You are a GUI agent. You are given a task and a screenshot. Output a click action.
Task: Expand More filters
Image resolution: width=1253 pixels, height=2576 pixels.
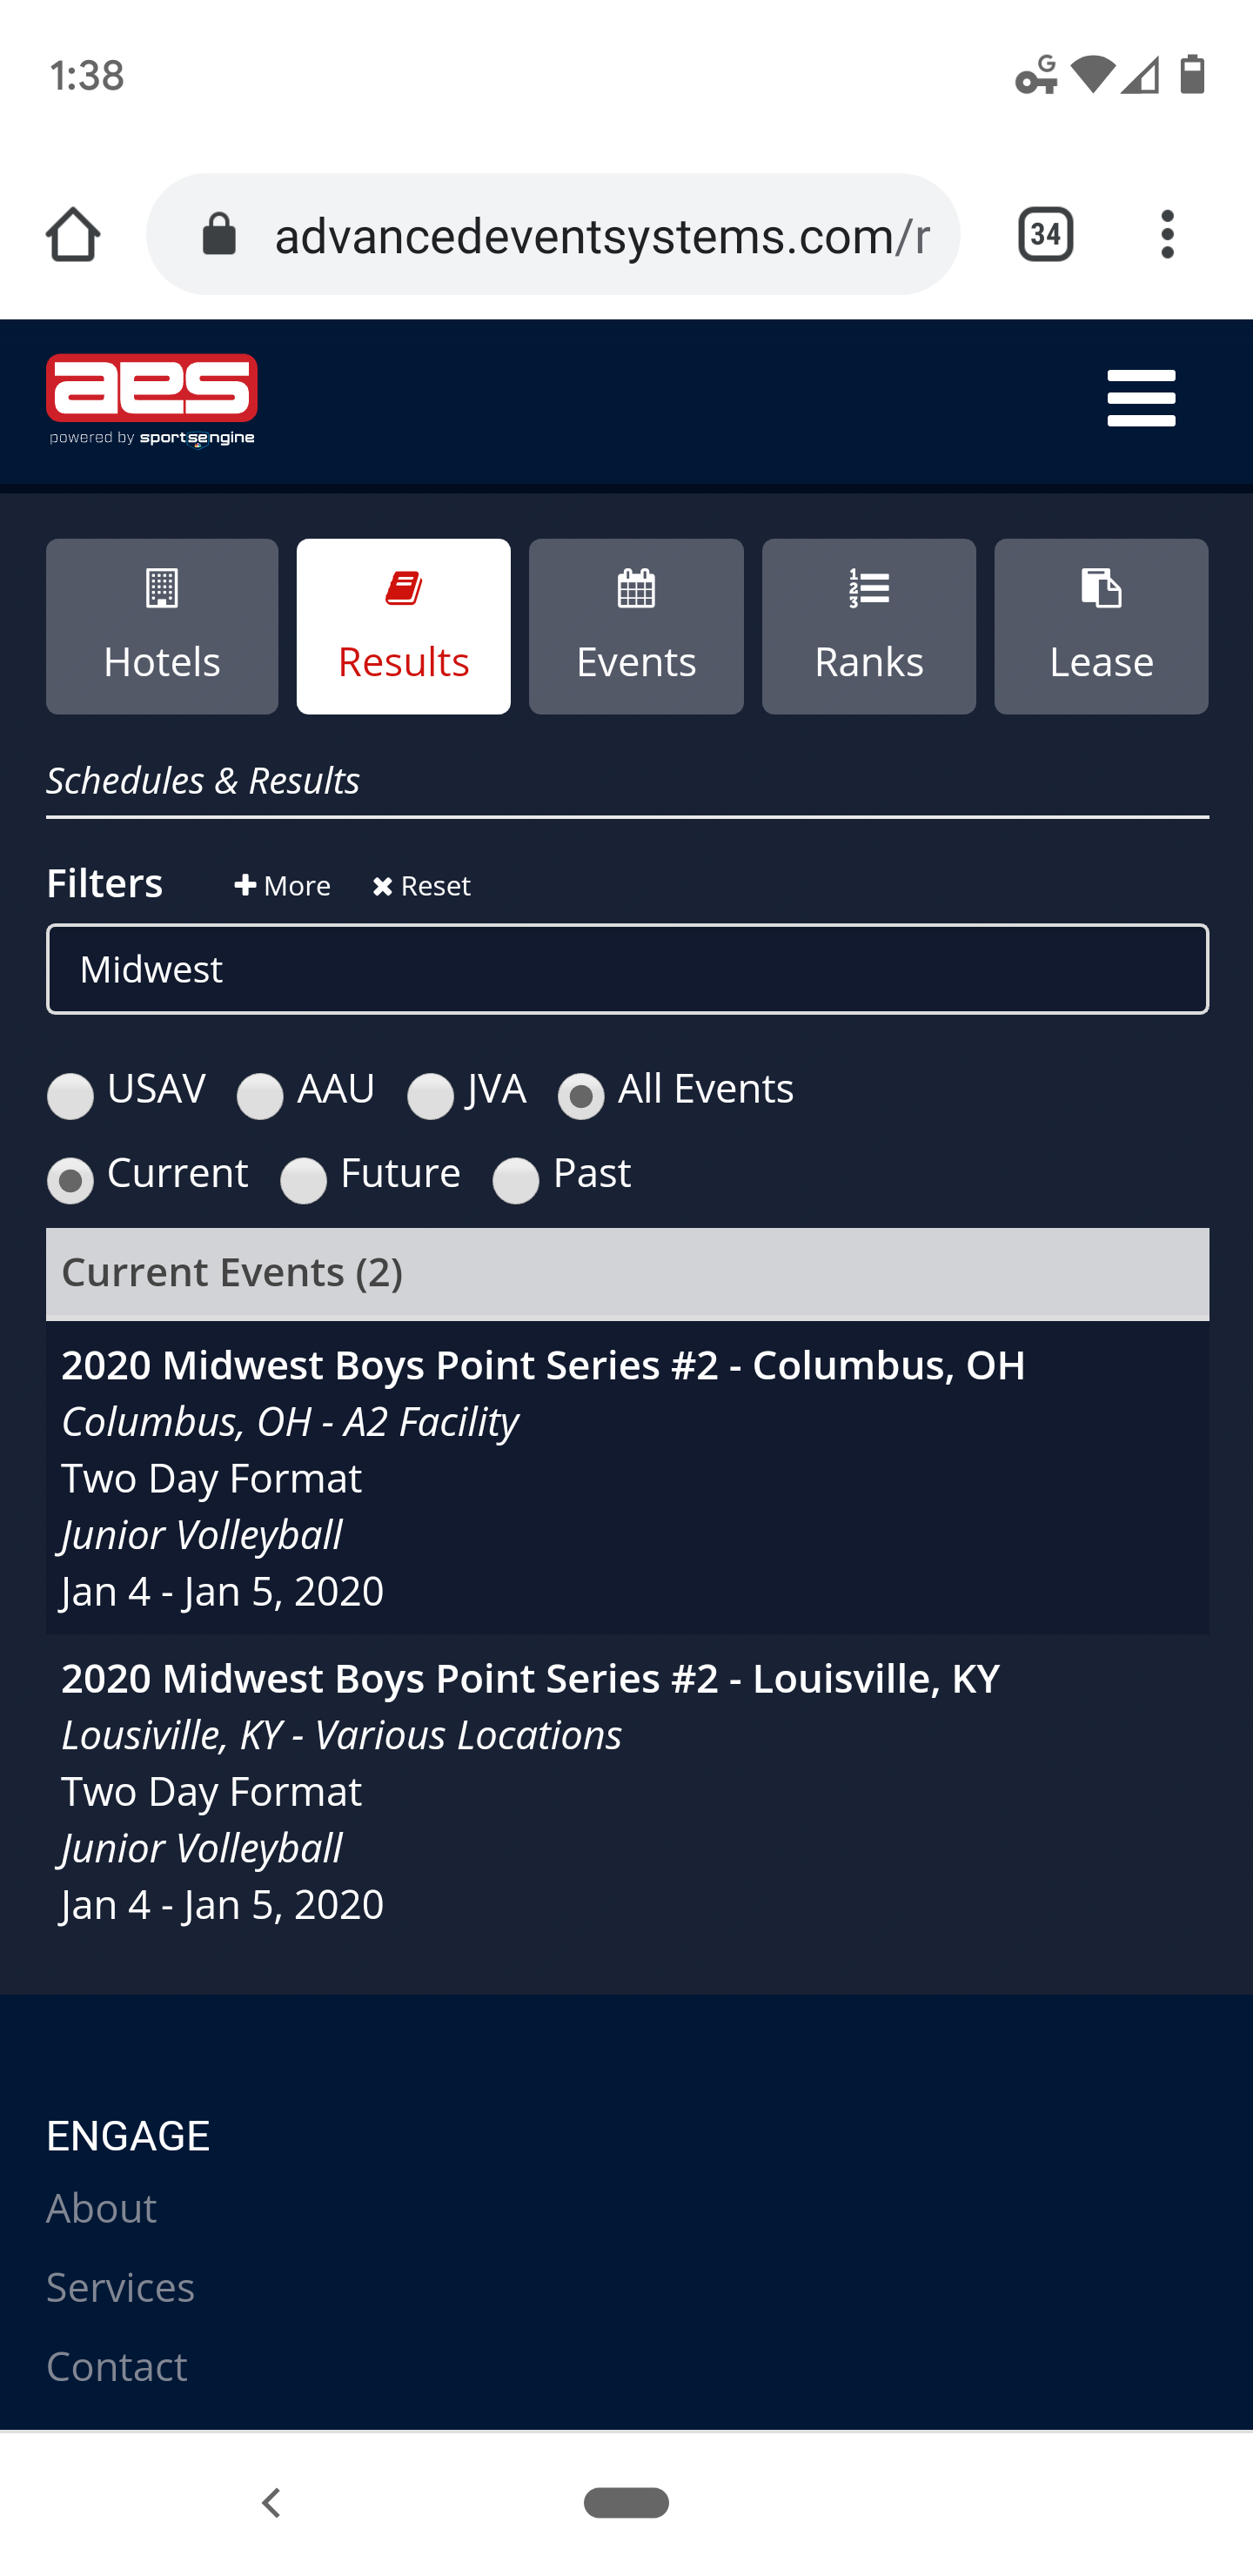[282, 885]
